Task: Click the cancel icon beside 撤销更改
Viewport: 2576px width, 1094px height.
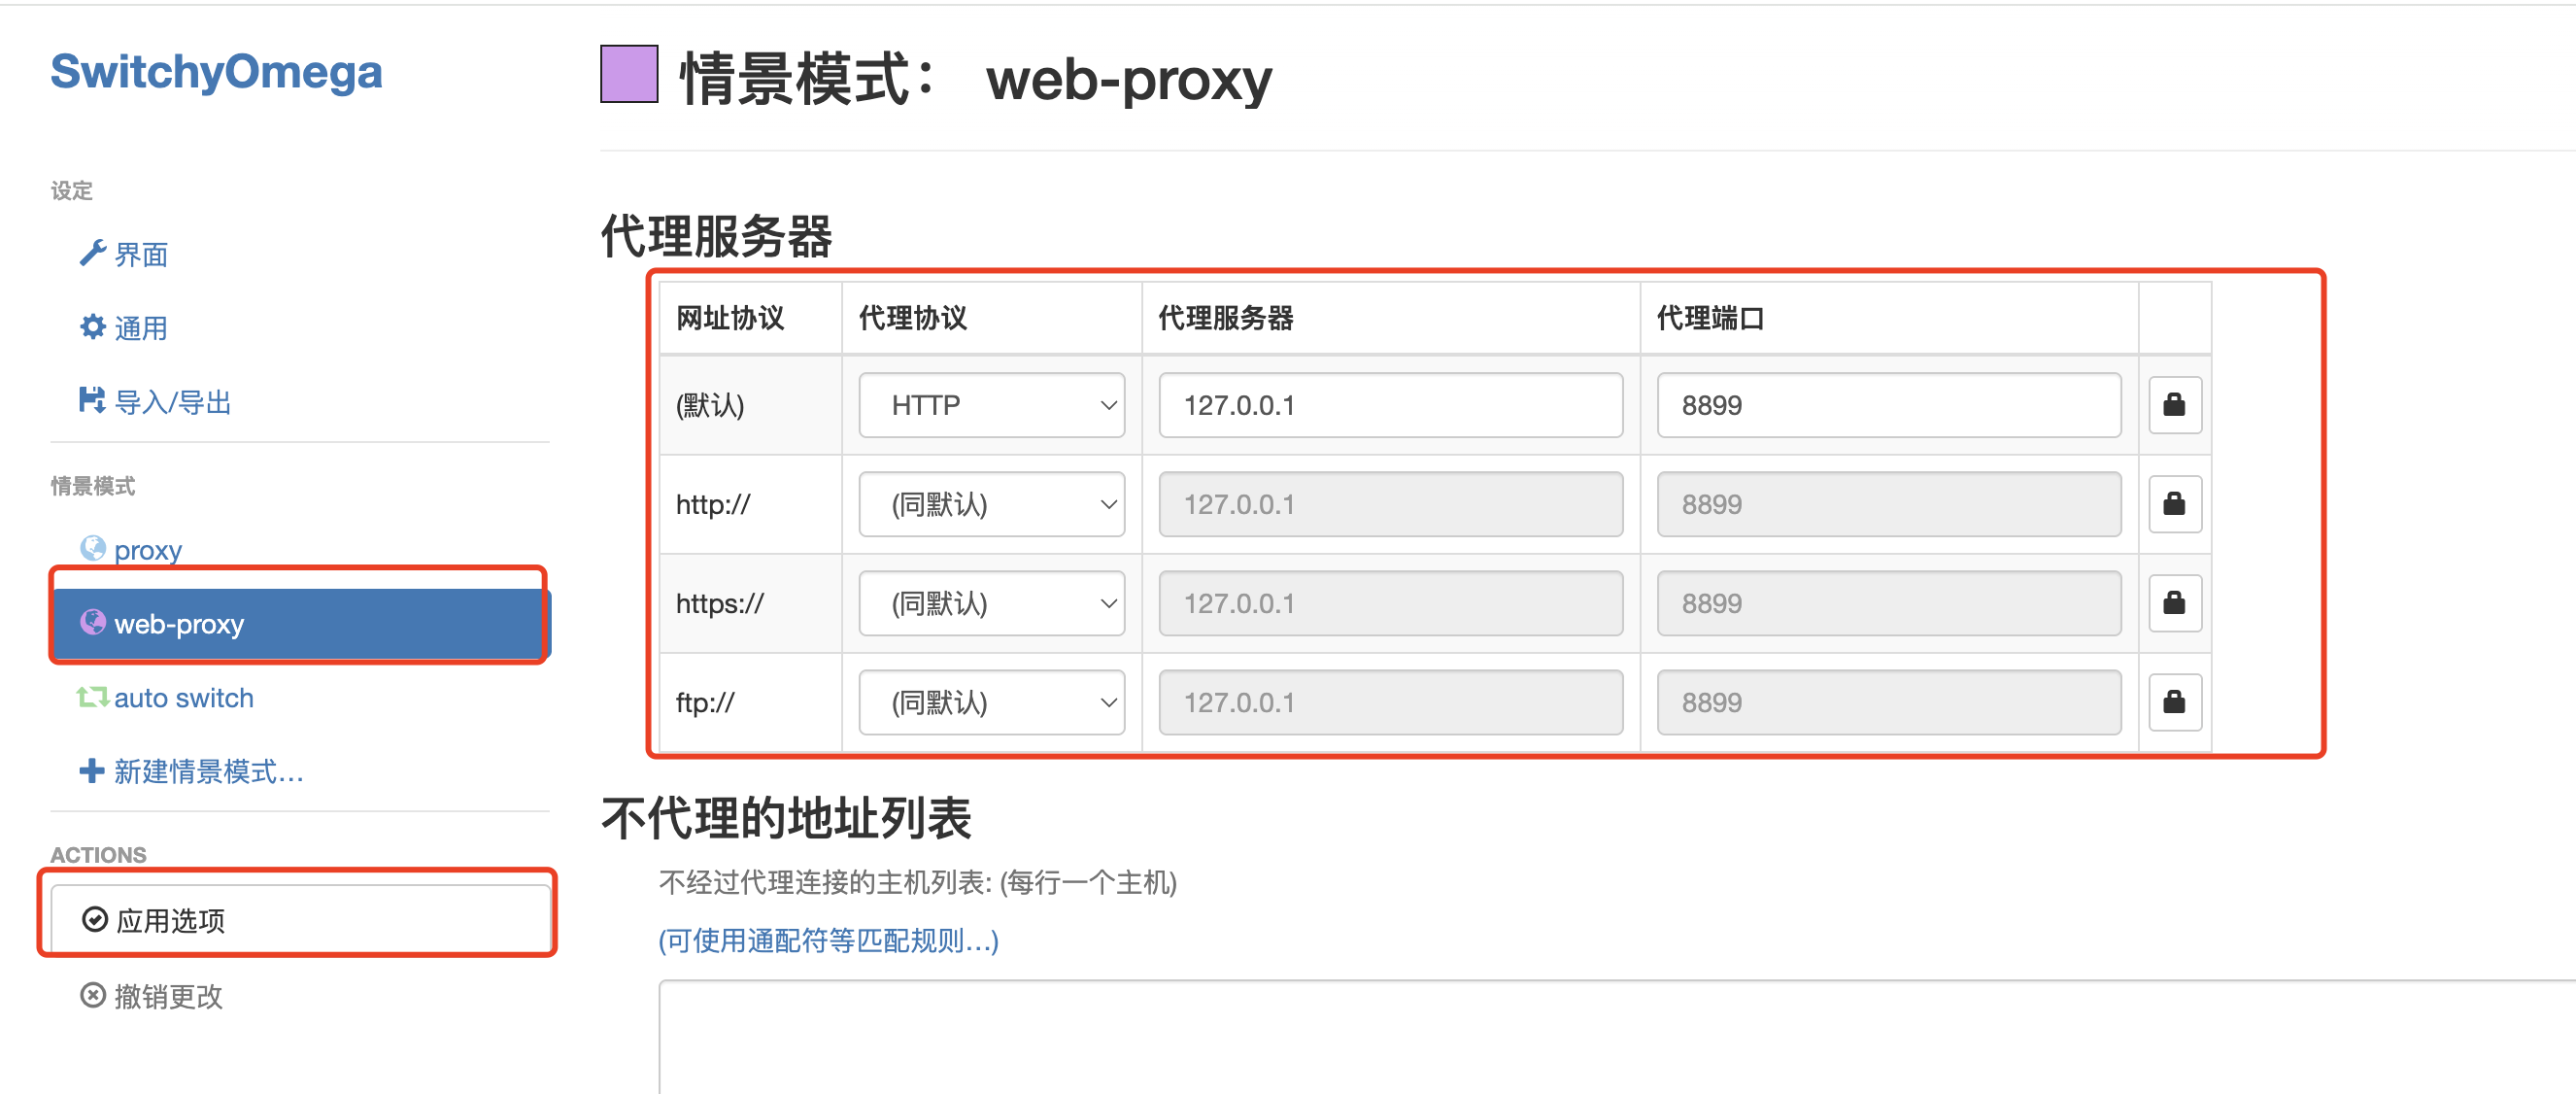Action: click(x=92, y=995)
